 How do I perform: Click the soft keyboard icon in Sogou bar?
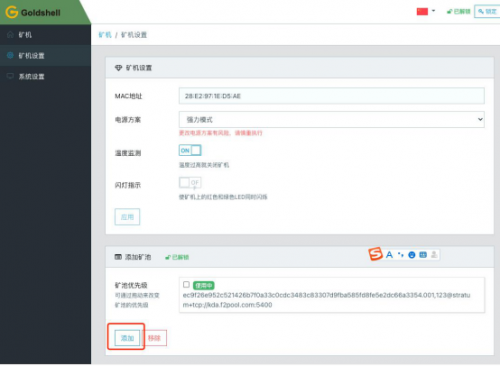[423, 255]
